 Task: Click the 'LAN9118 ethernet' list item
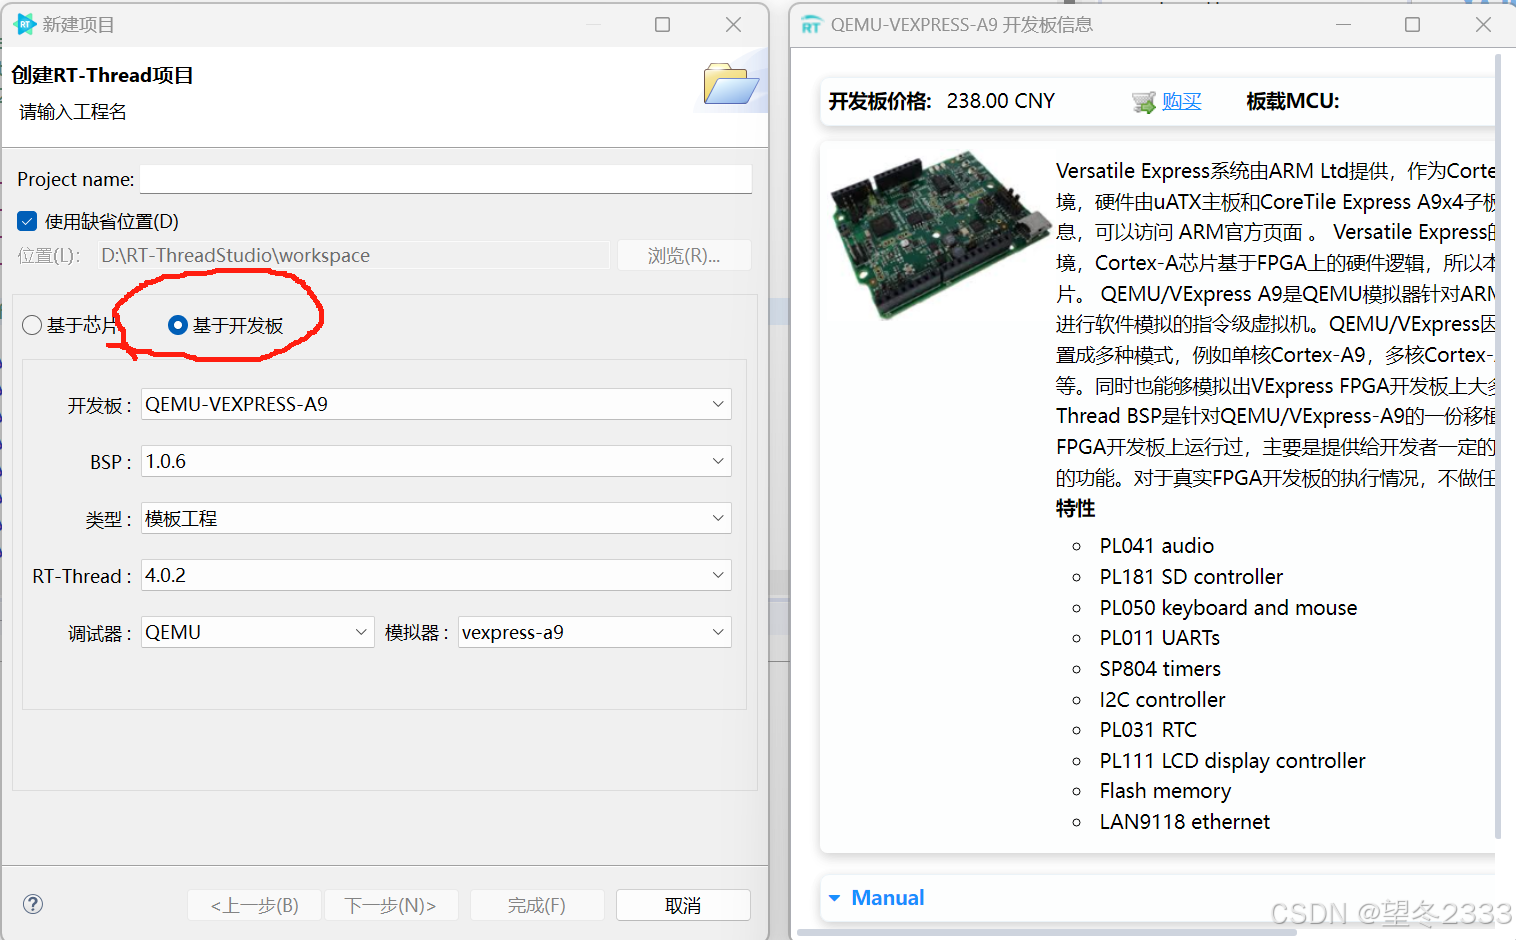[1185, 822]
